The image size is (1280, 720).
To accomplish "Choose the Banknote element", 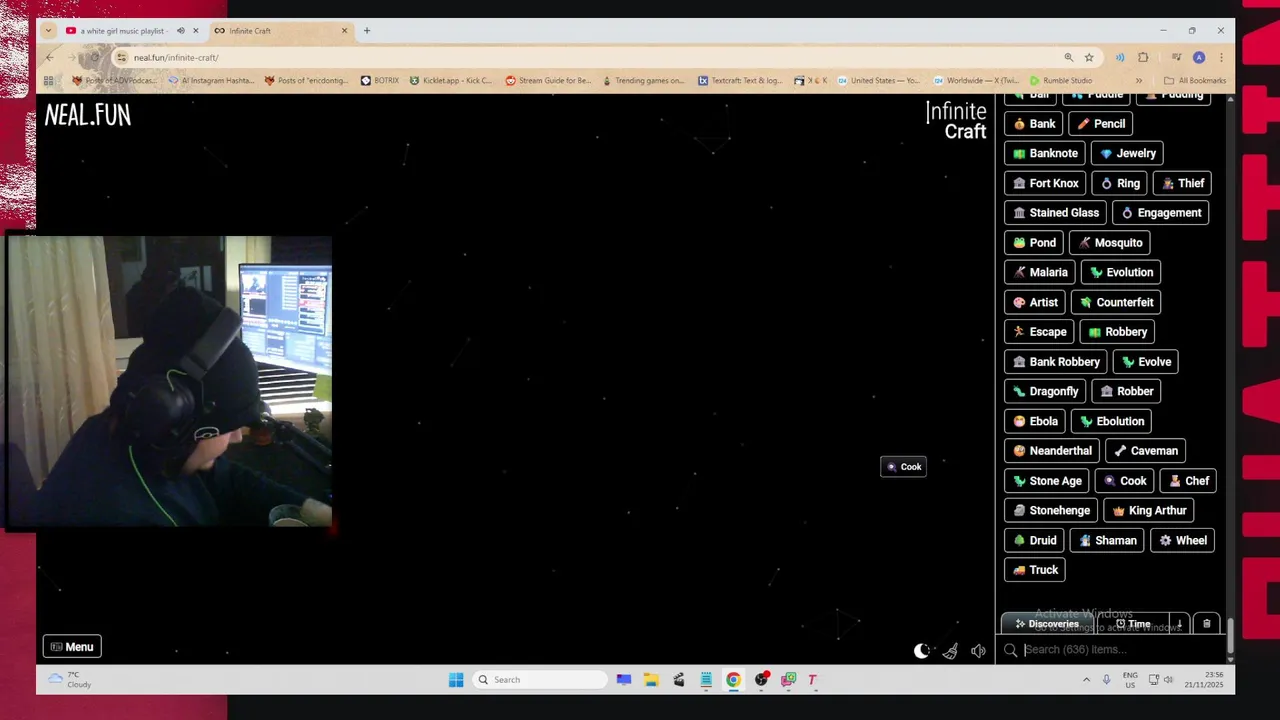I will (1045, 154).
